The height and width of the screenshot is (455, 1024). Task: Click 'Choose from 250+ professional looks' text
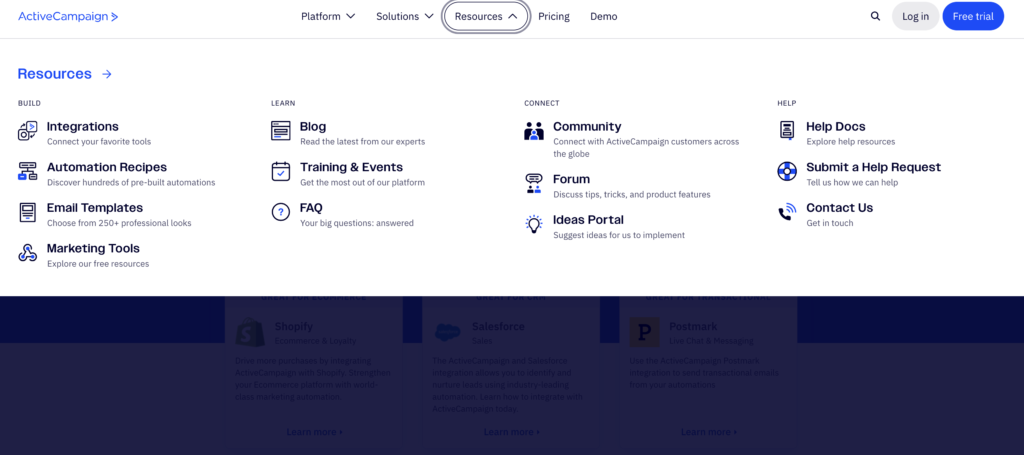click(119, 223)
